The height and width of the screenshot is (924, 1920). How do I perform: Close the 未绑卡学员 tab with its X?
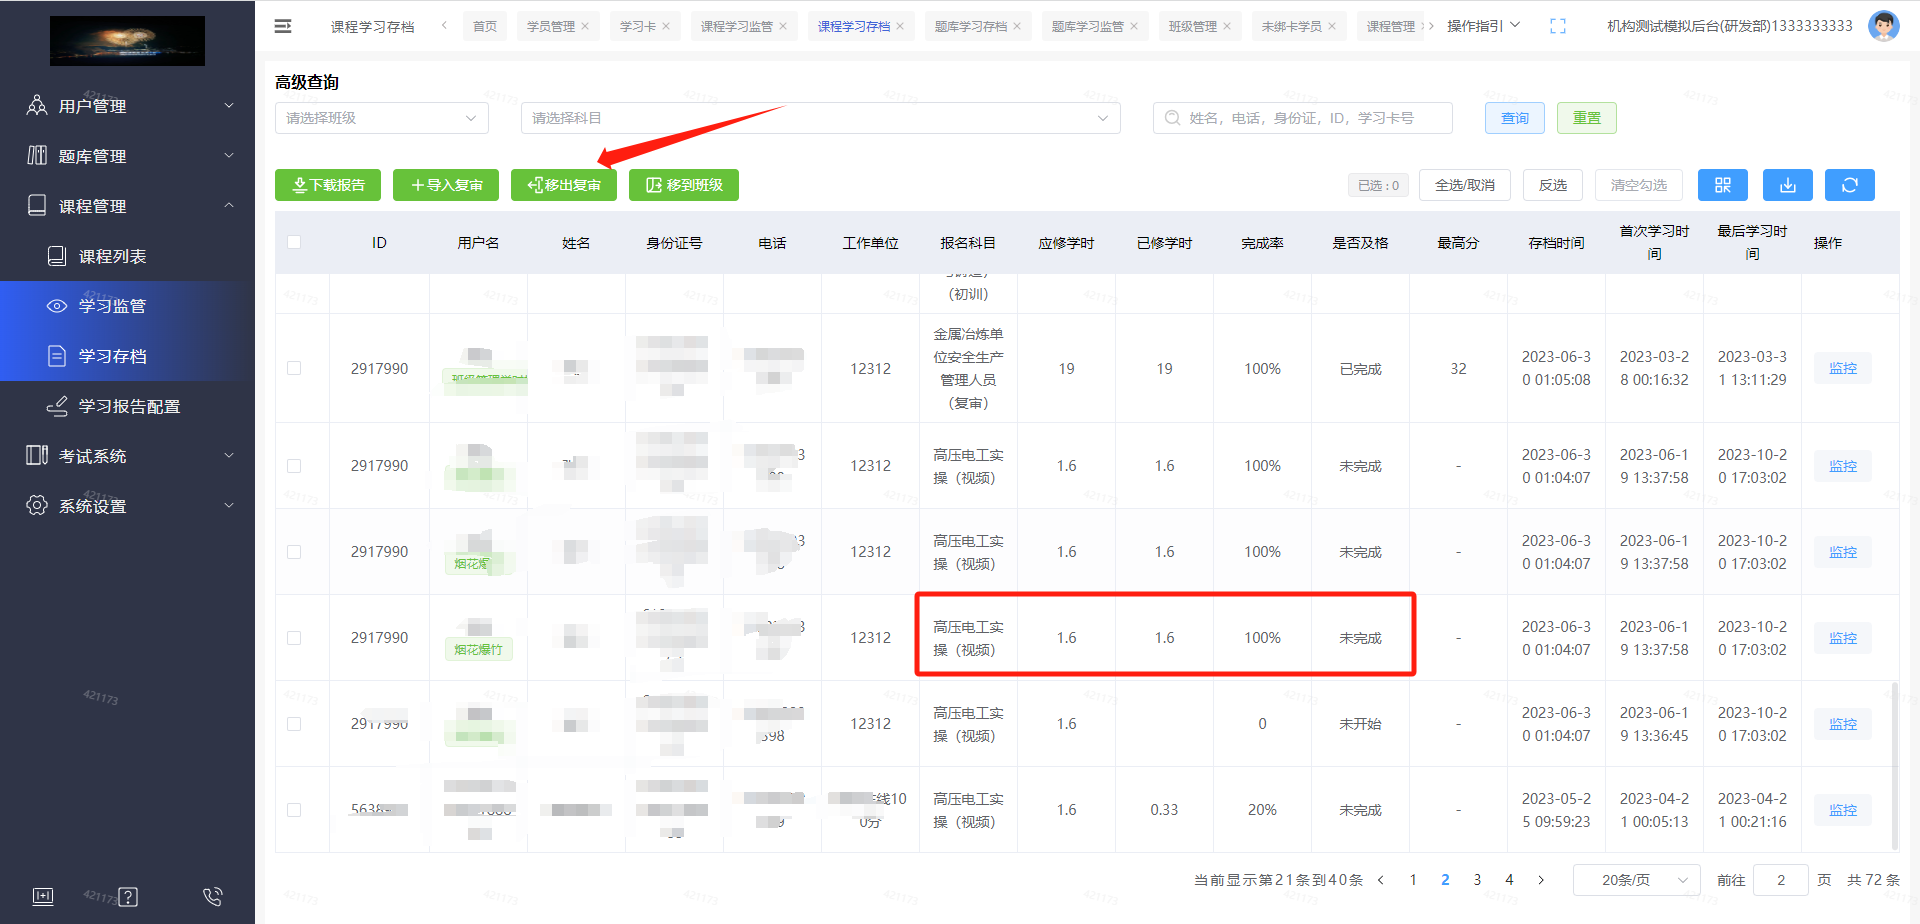click(x=1332, y=27)
